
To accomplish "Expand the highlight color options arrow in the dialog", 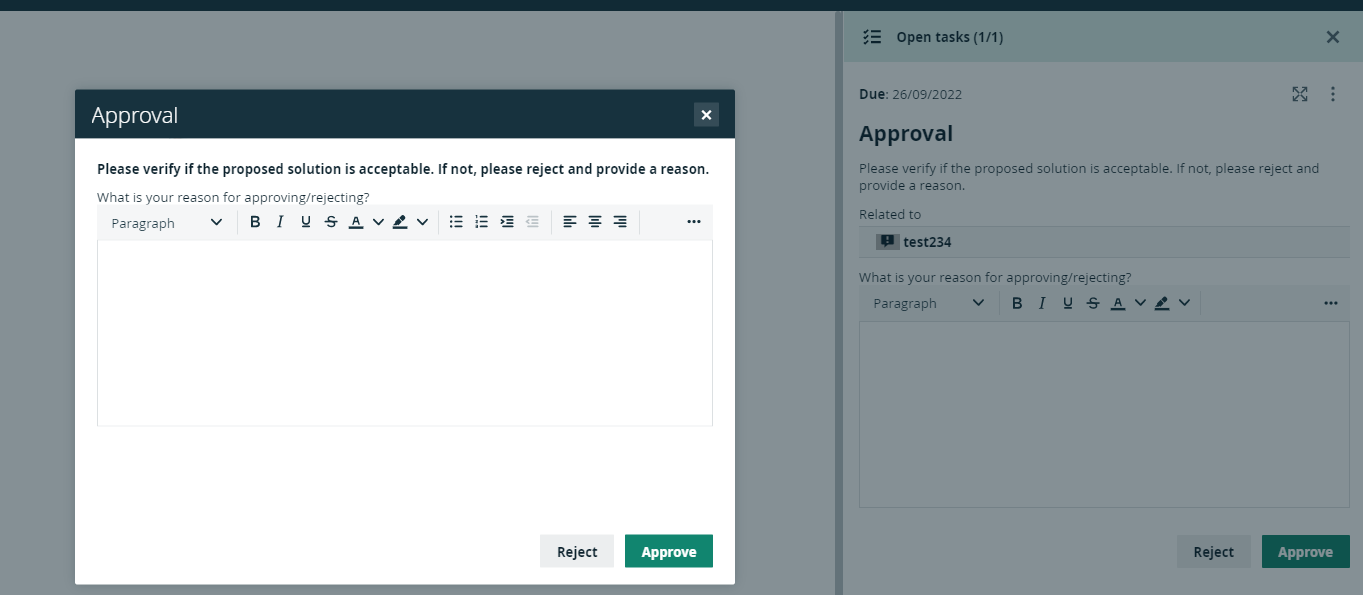I will click(x=422, y=222).
